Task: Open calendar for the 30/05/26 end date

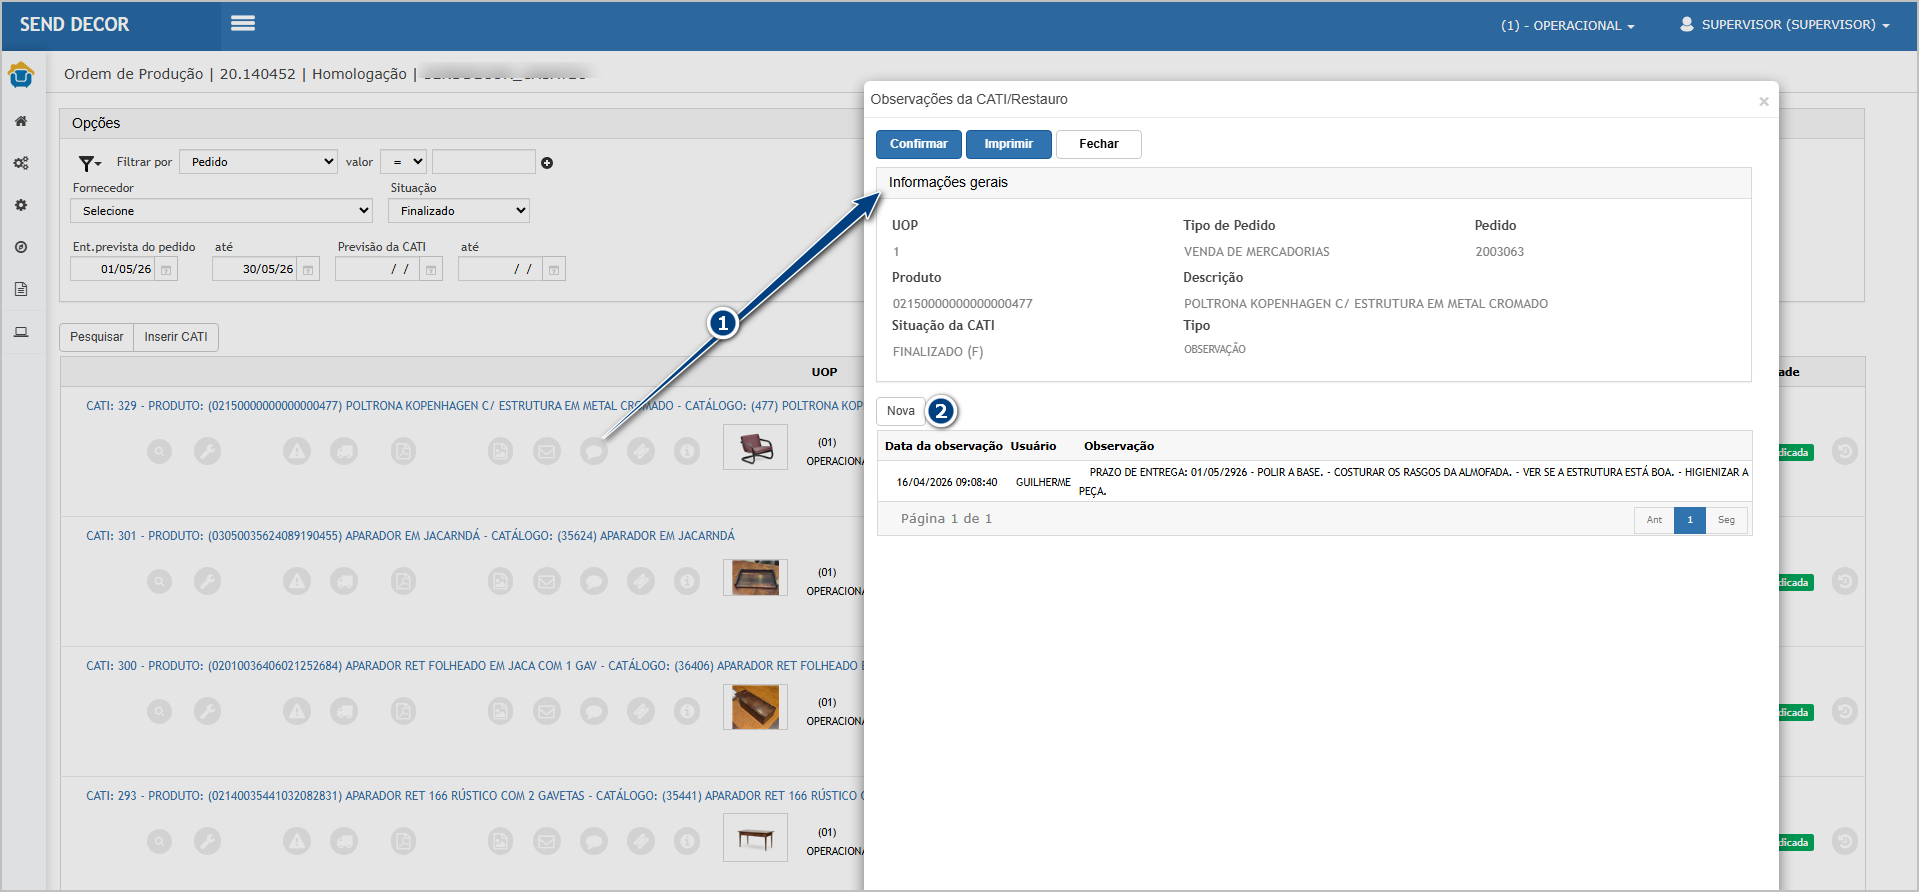Action: [x=308, y=270]
